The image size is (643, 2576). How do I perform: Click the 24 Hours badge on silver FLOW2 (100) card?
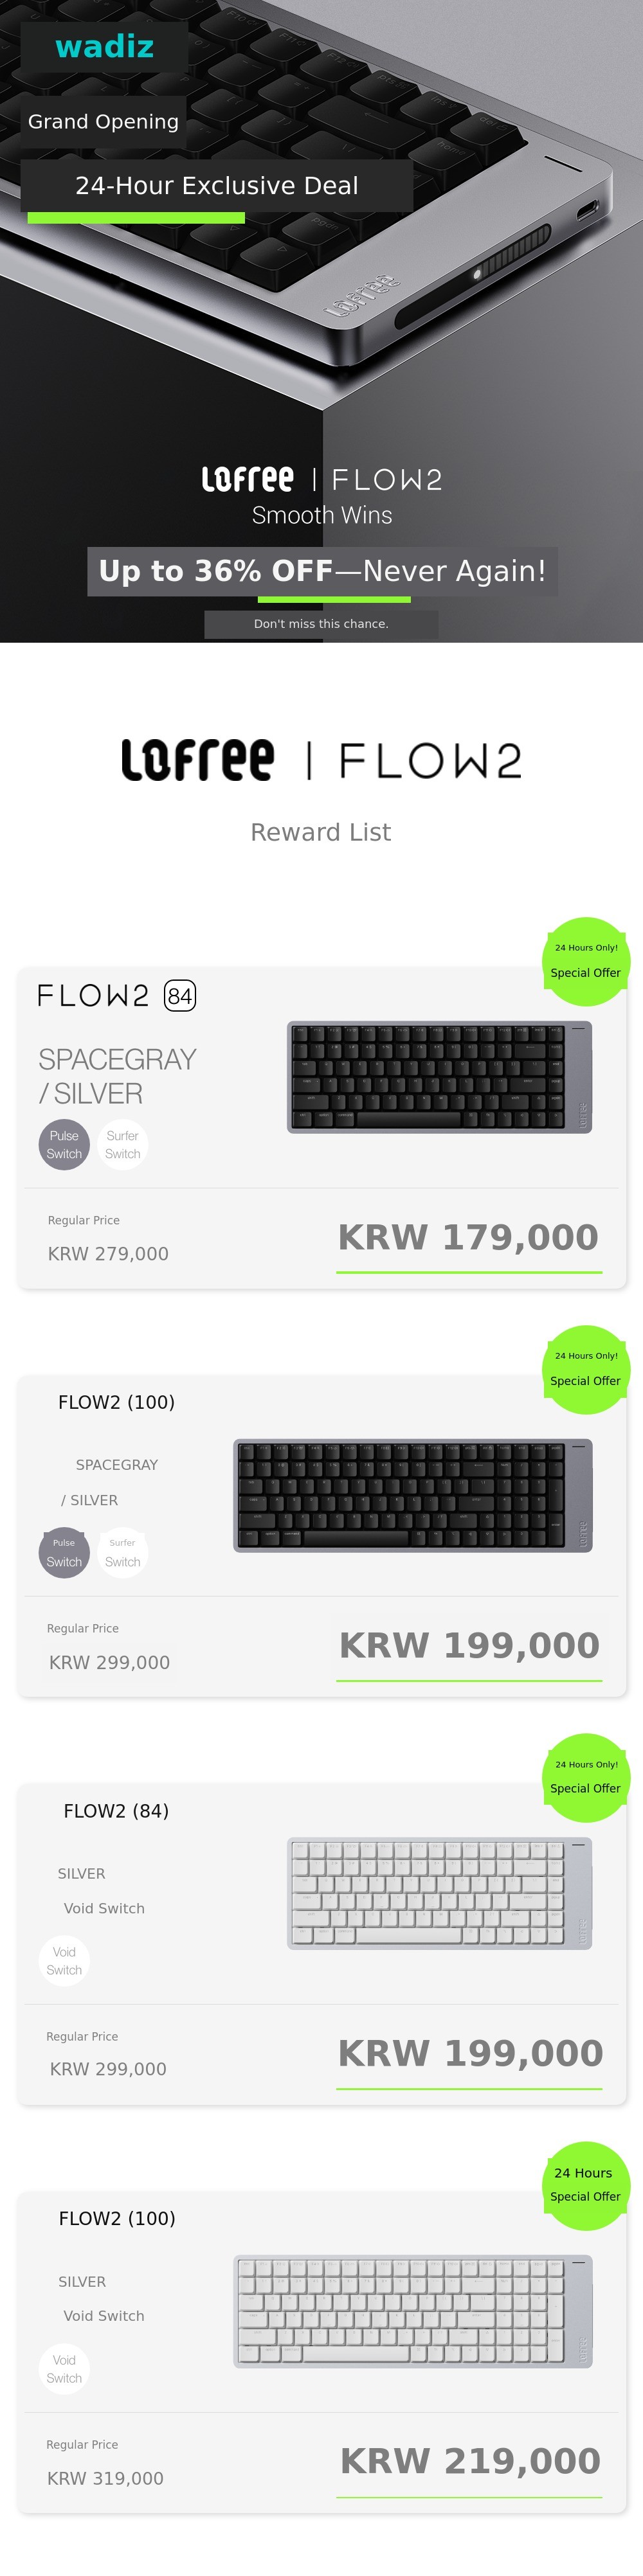click(x=585, y=2186)
